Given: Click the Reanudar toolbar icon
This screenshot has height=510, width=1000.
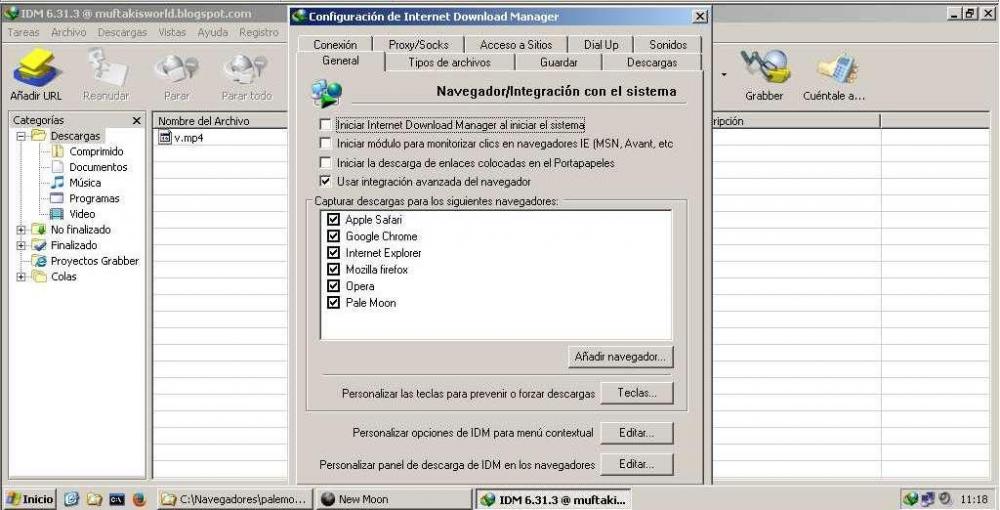Looking at the screenshot, I should click(x=106, y=70).
